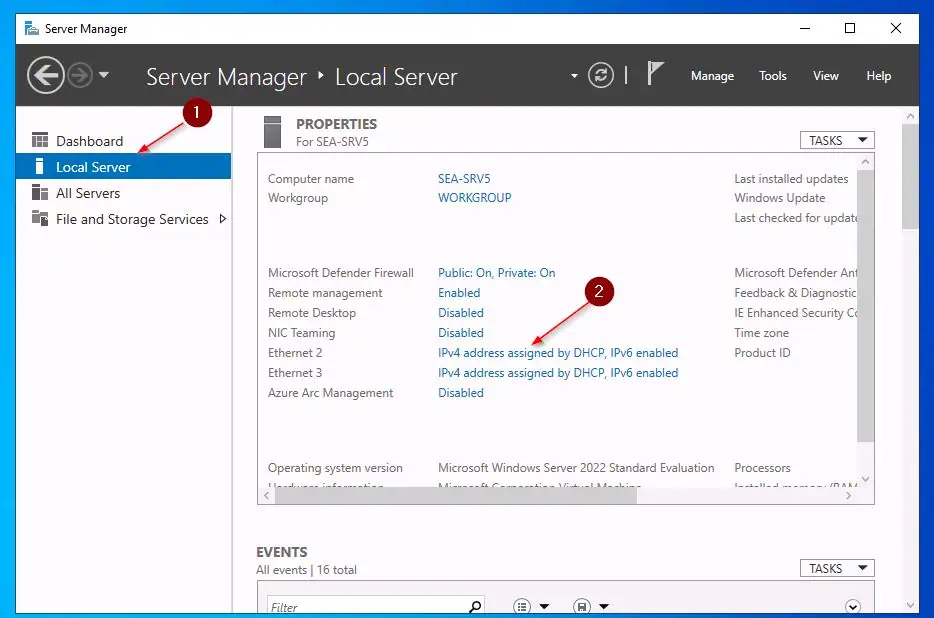The image size is (934, 618).
Task: Click Microsoft Windows Server 2022 Standard Evaluation text
Action: point(576,468)
